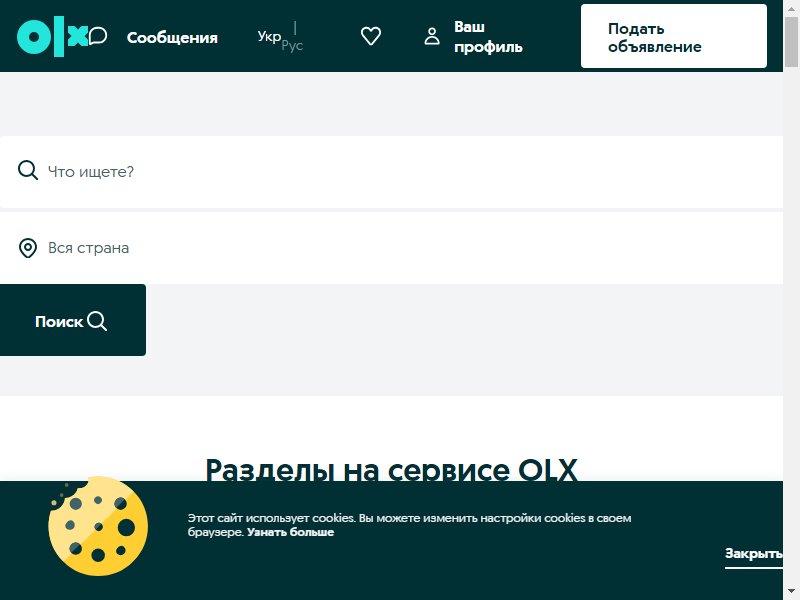Click the chat bubble messages icon
The height and width of the screenshot is (600, 800).
97,36
